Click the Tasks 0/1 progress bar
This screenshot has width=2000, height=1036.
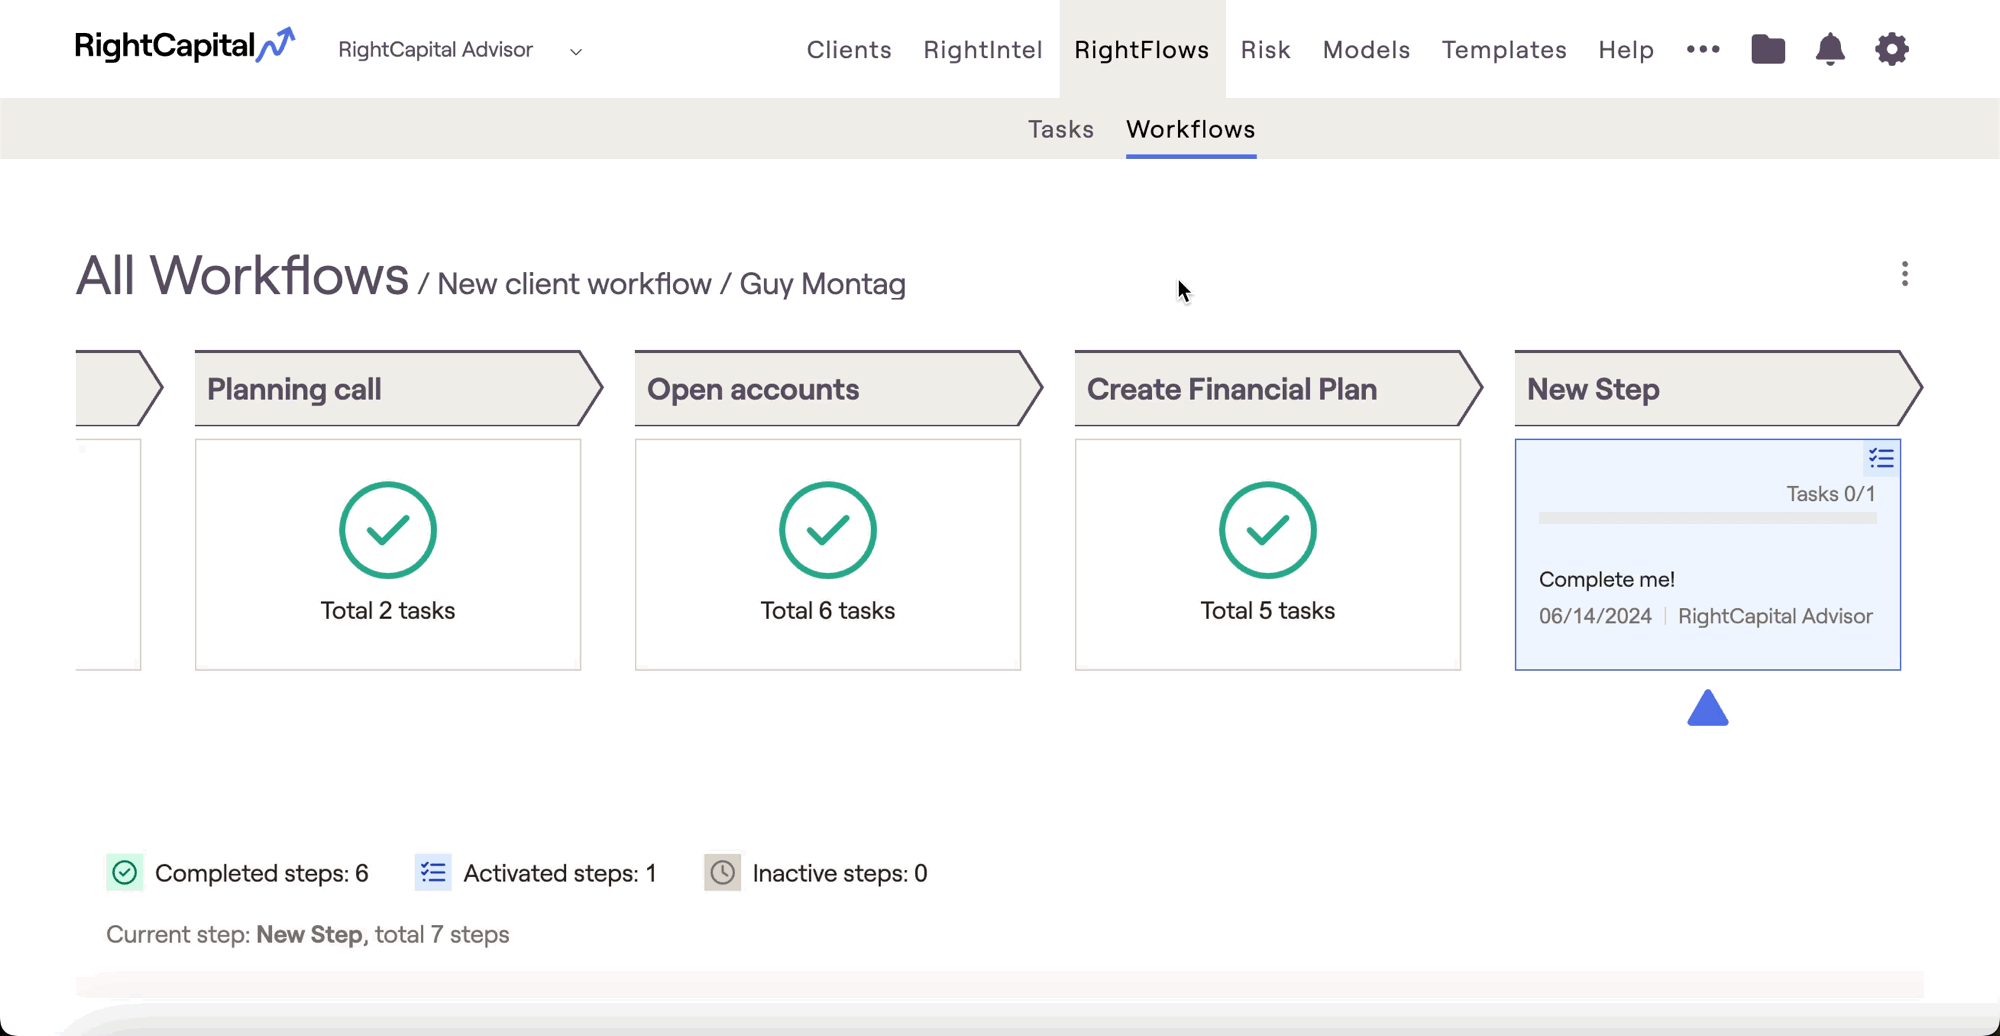[x=1708, y=518]
